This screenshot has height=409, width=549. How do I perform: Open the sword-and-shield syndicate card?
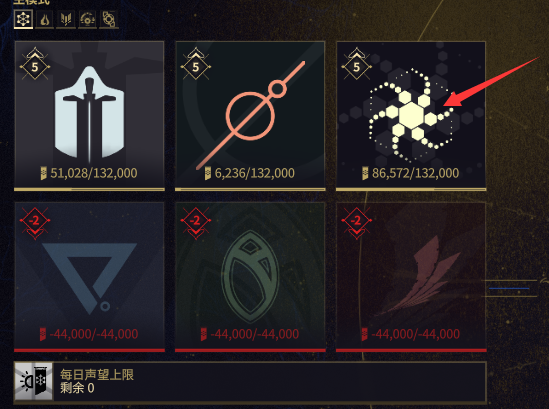[x=89, y=116]
